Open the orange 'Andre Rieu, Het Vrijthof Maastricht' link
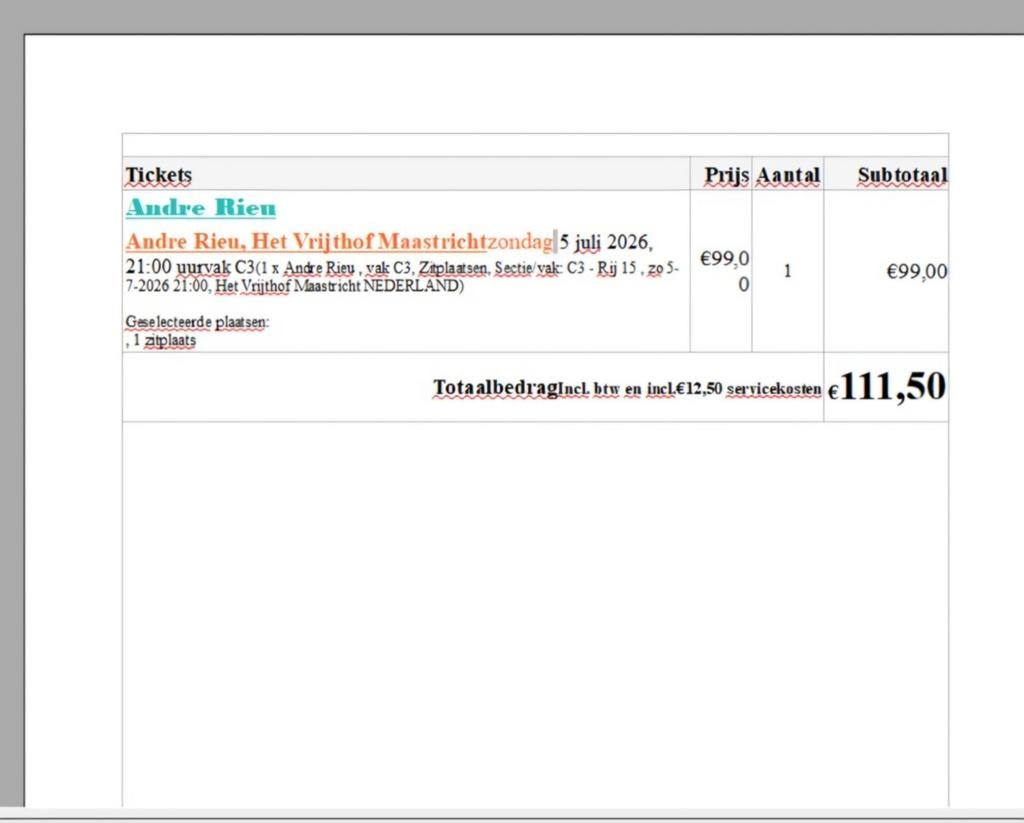Viewport: 1024px width, 823px height. [x=306, y=241]
